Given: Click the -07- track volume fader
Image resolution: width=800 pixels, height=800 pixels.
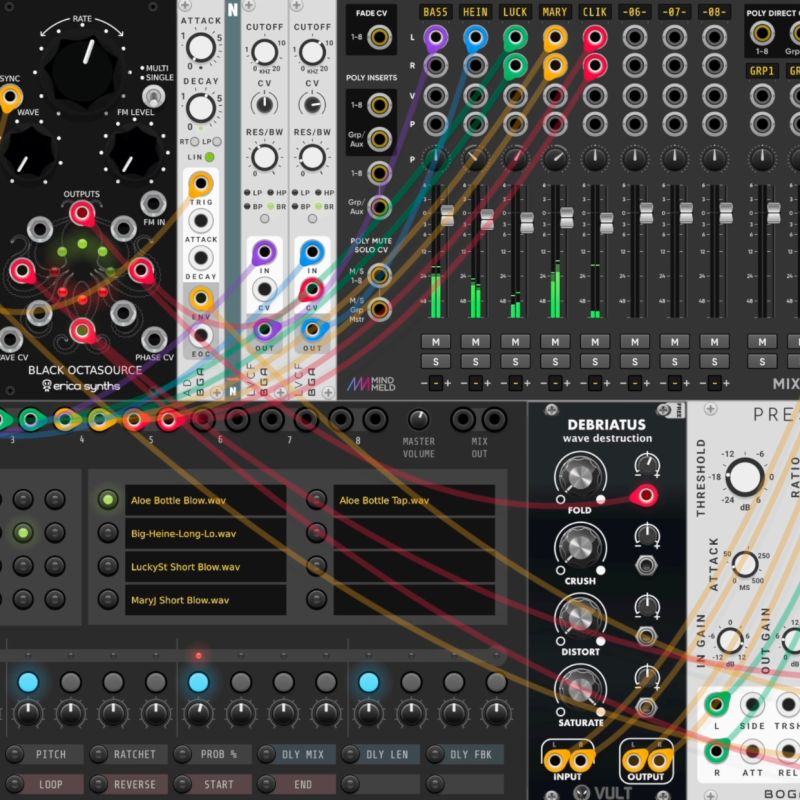Looking at the screenshot, I should [686, 213].
